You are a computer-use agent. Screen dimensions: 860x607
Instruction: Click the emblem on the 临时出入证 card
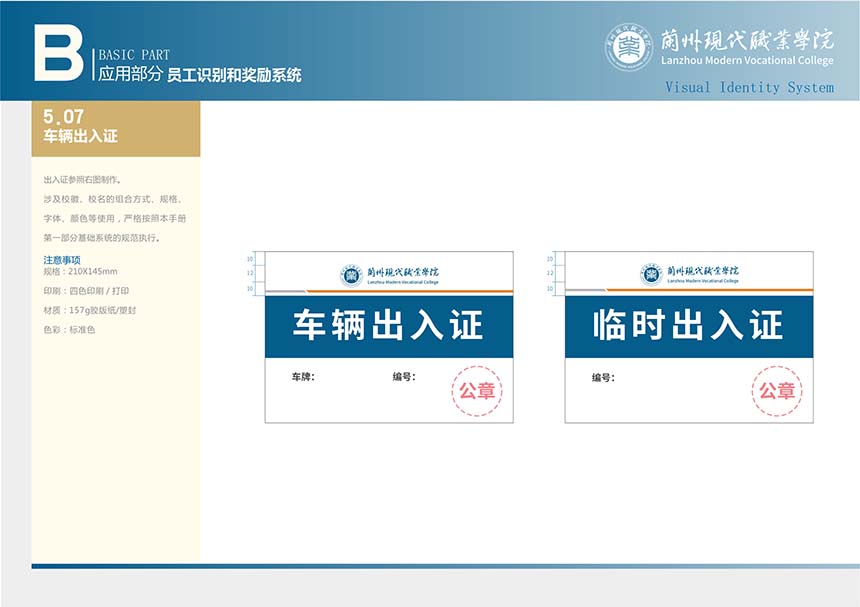(651, 274)
